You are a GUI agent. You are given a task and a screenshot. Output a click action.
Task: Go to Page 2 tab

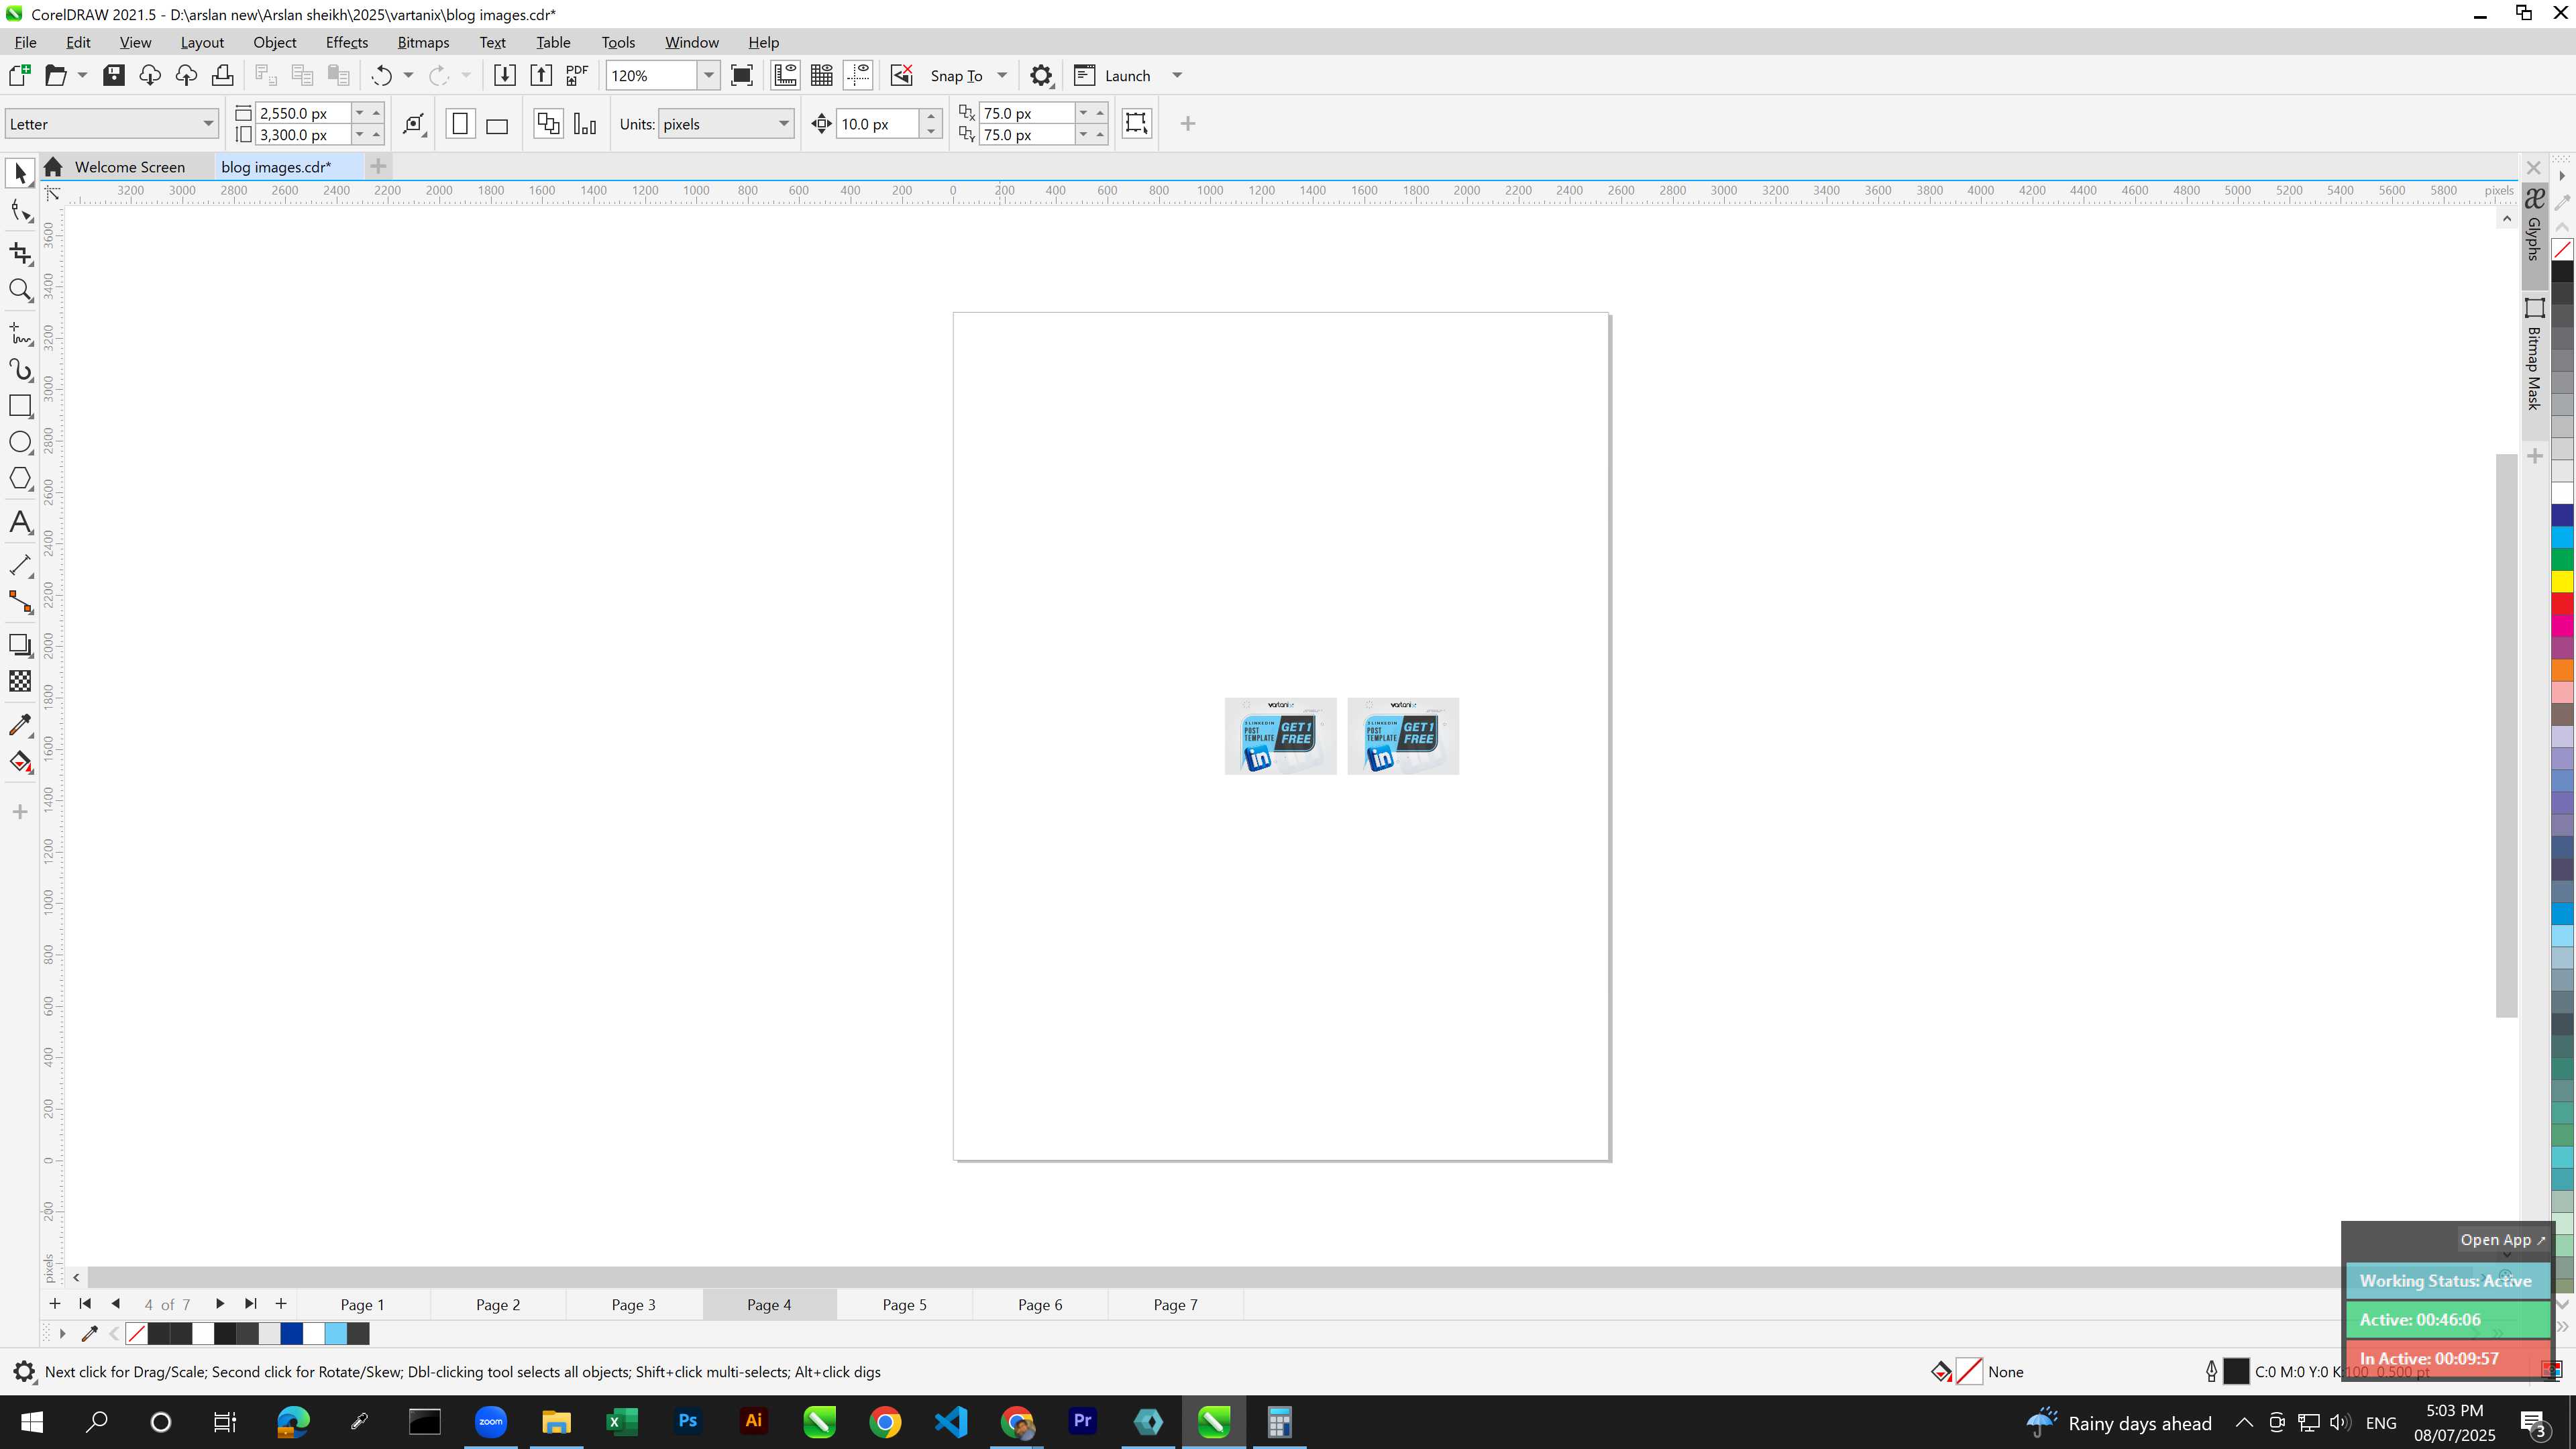[498, 1304]
